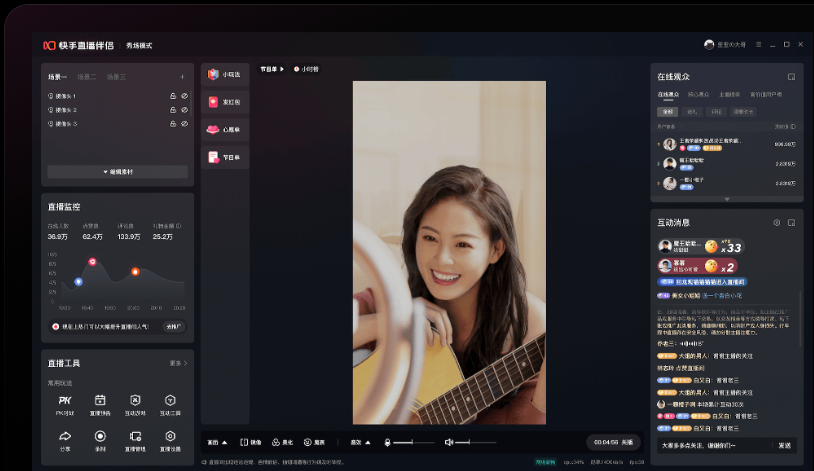The height and width of the screenshot is (471, 814).
Task: Expand the 节目单 chip above the preview
Action: coord(272,69)
